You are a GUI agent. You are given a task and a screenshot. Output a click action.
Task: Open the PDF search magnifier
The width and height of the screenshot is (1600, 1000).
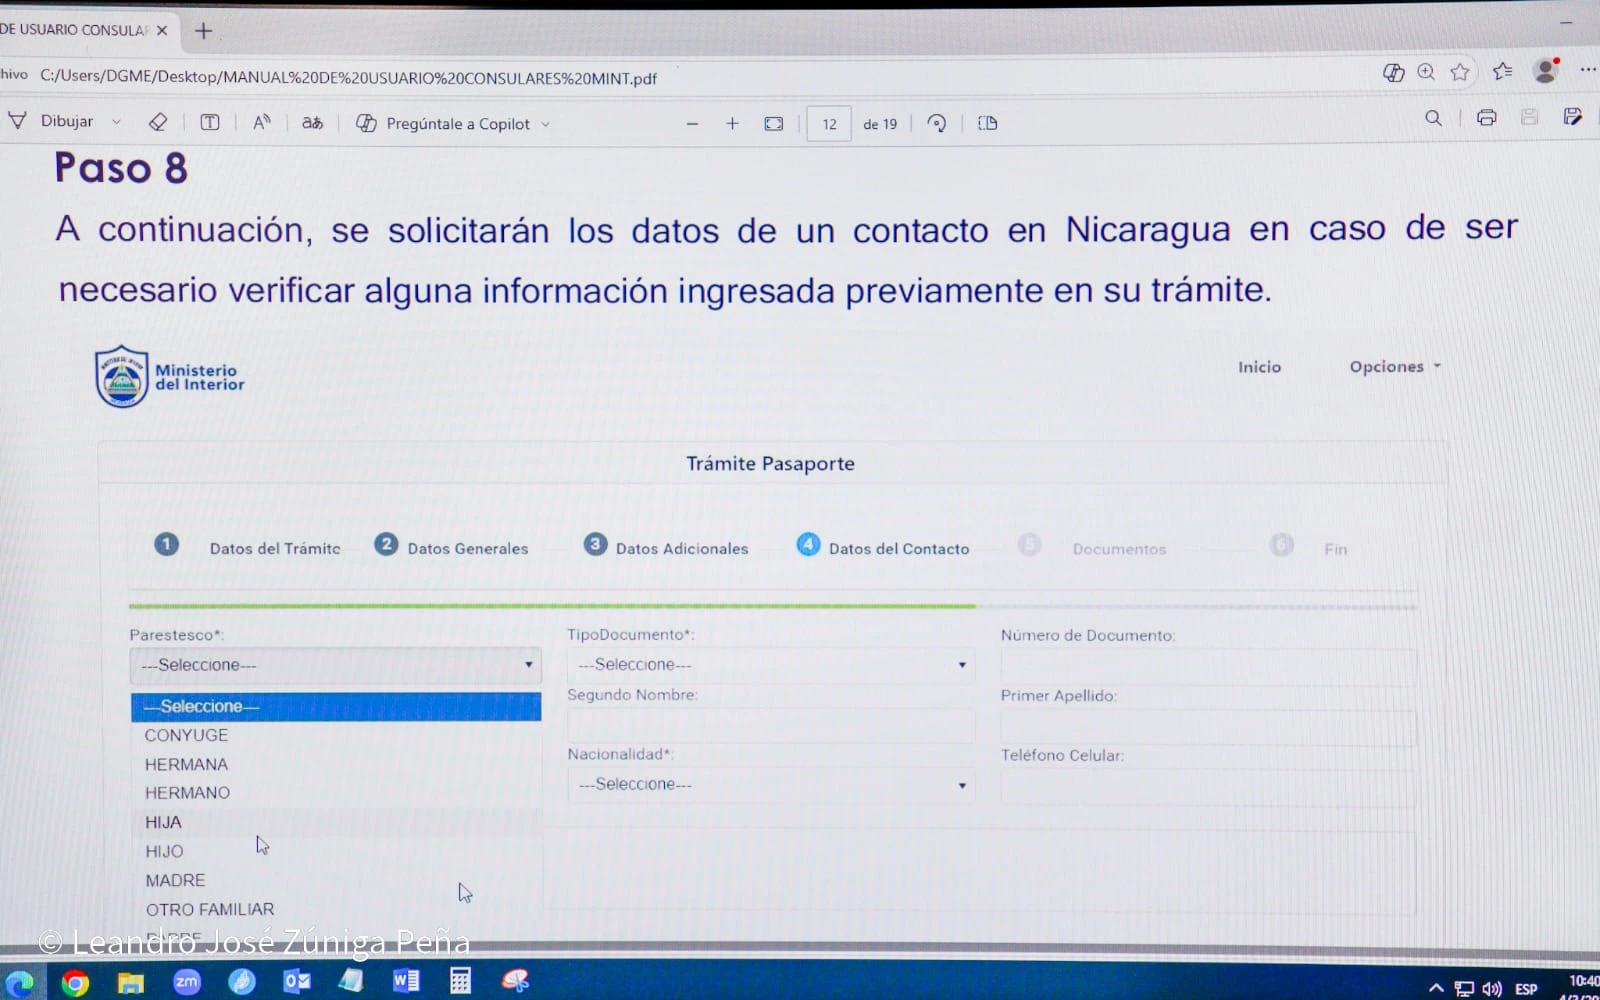pyautogui.click(x=1433, y=118)
